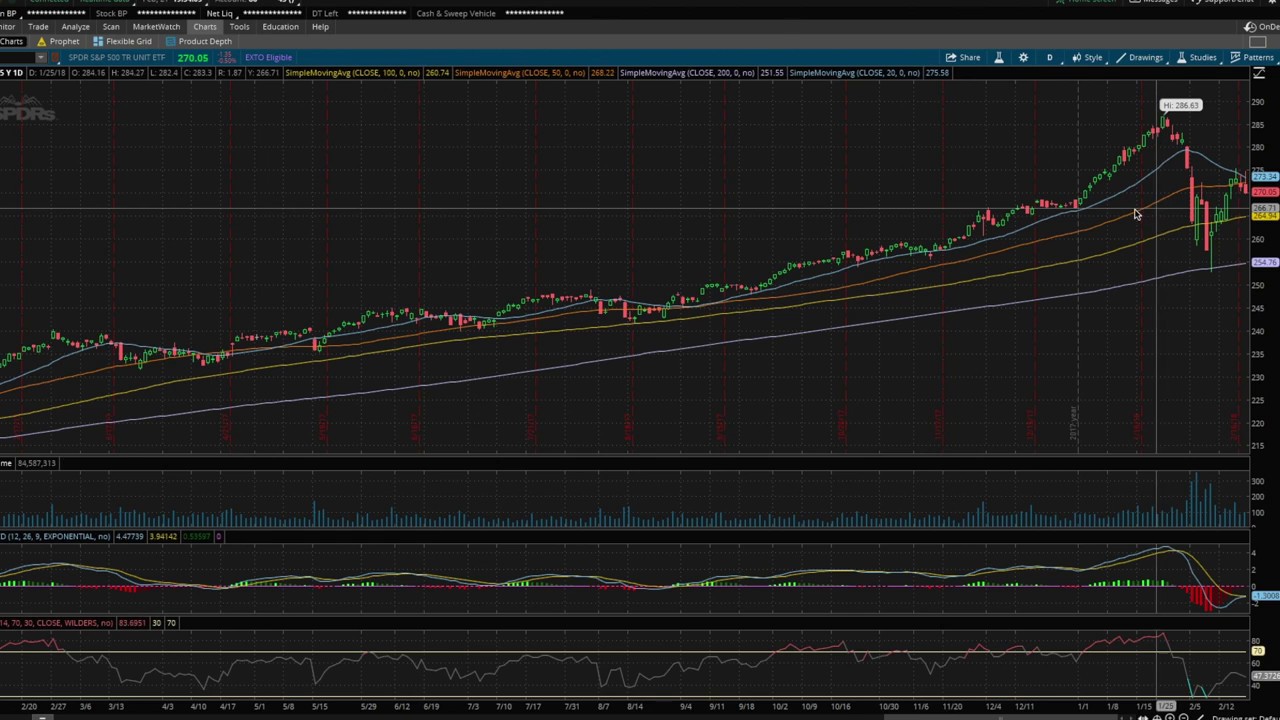
Task: Open the Patterns dropdown menu
Action: [1252, 57]
